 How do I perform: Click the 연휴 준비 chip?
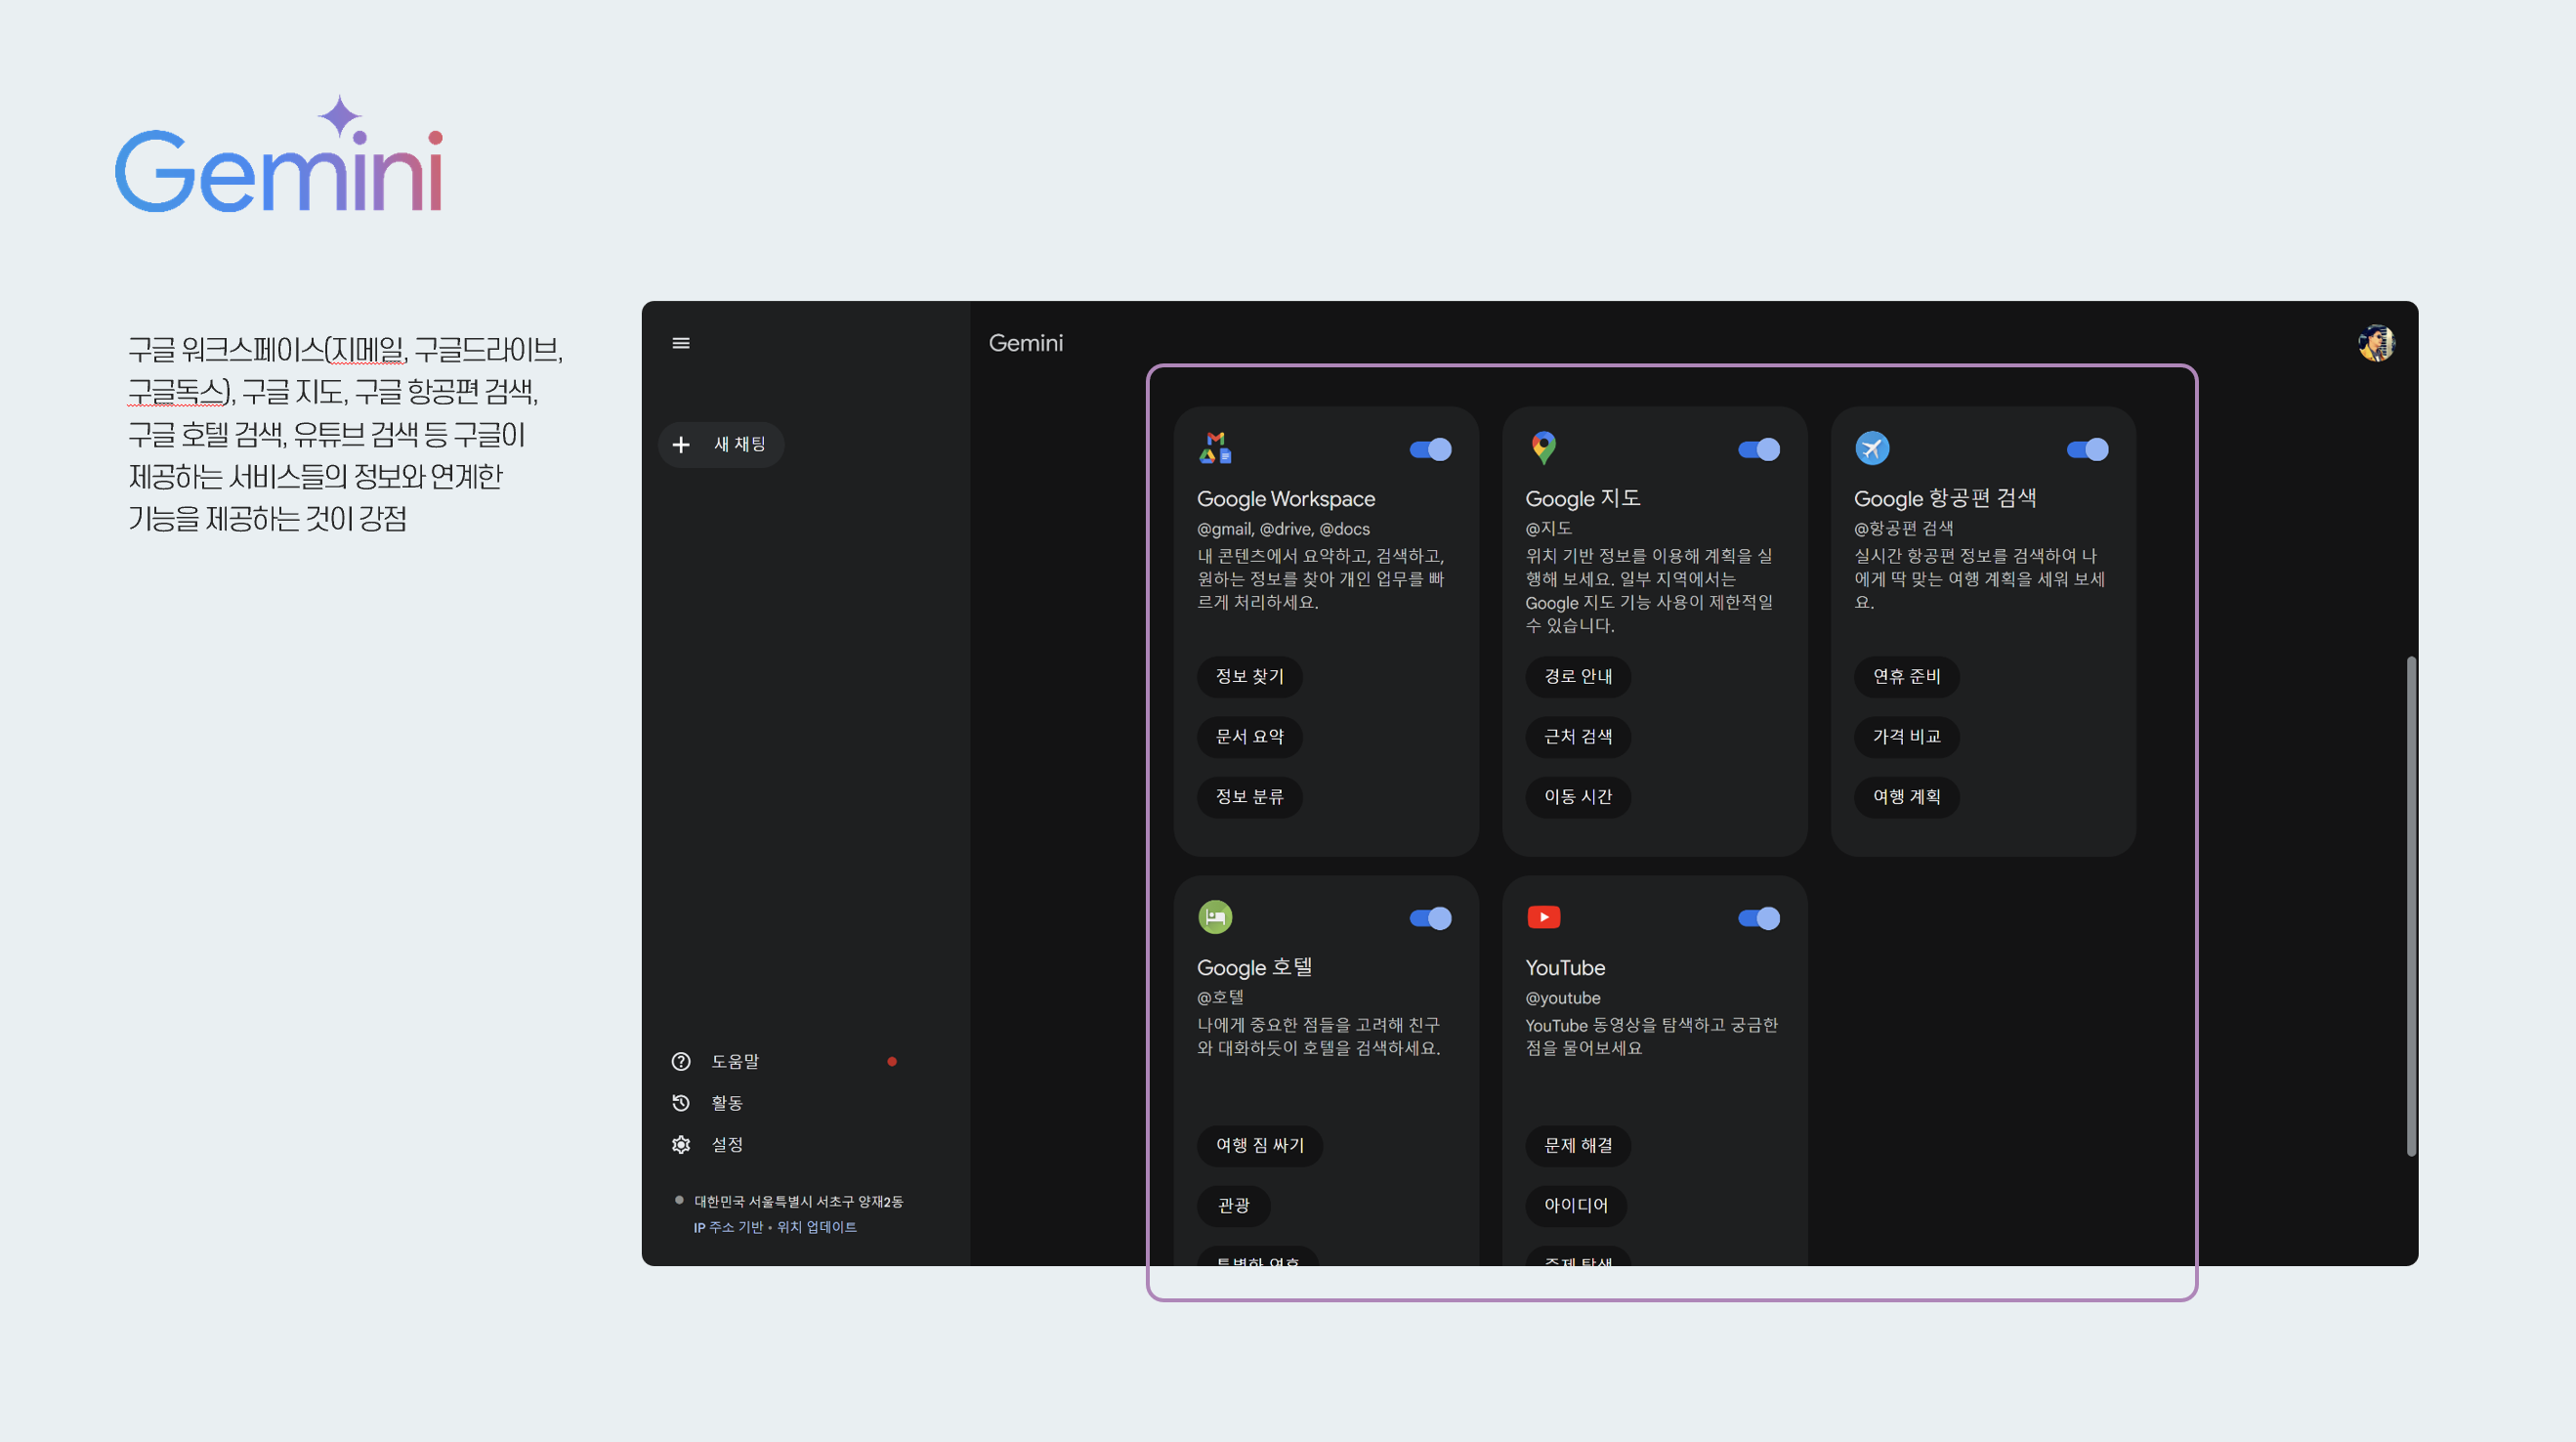(x=1906, y=676)
